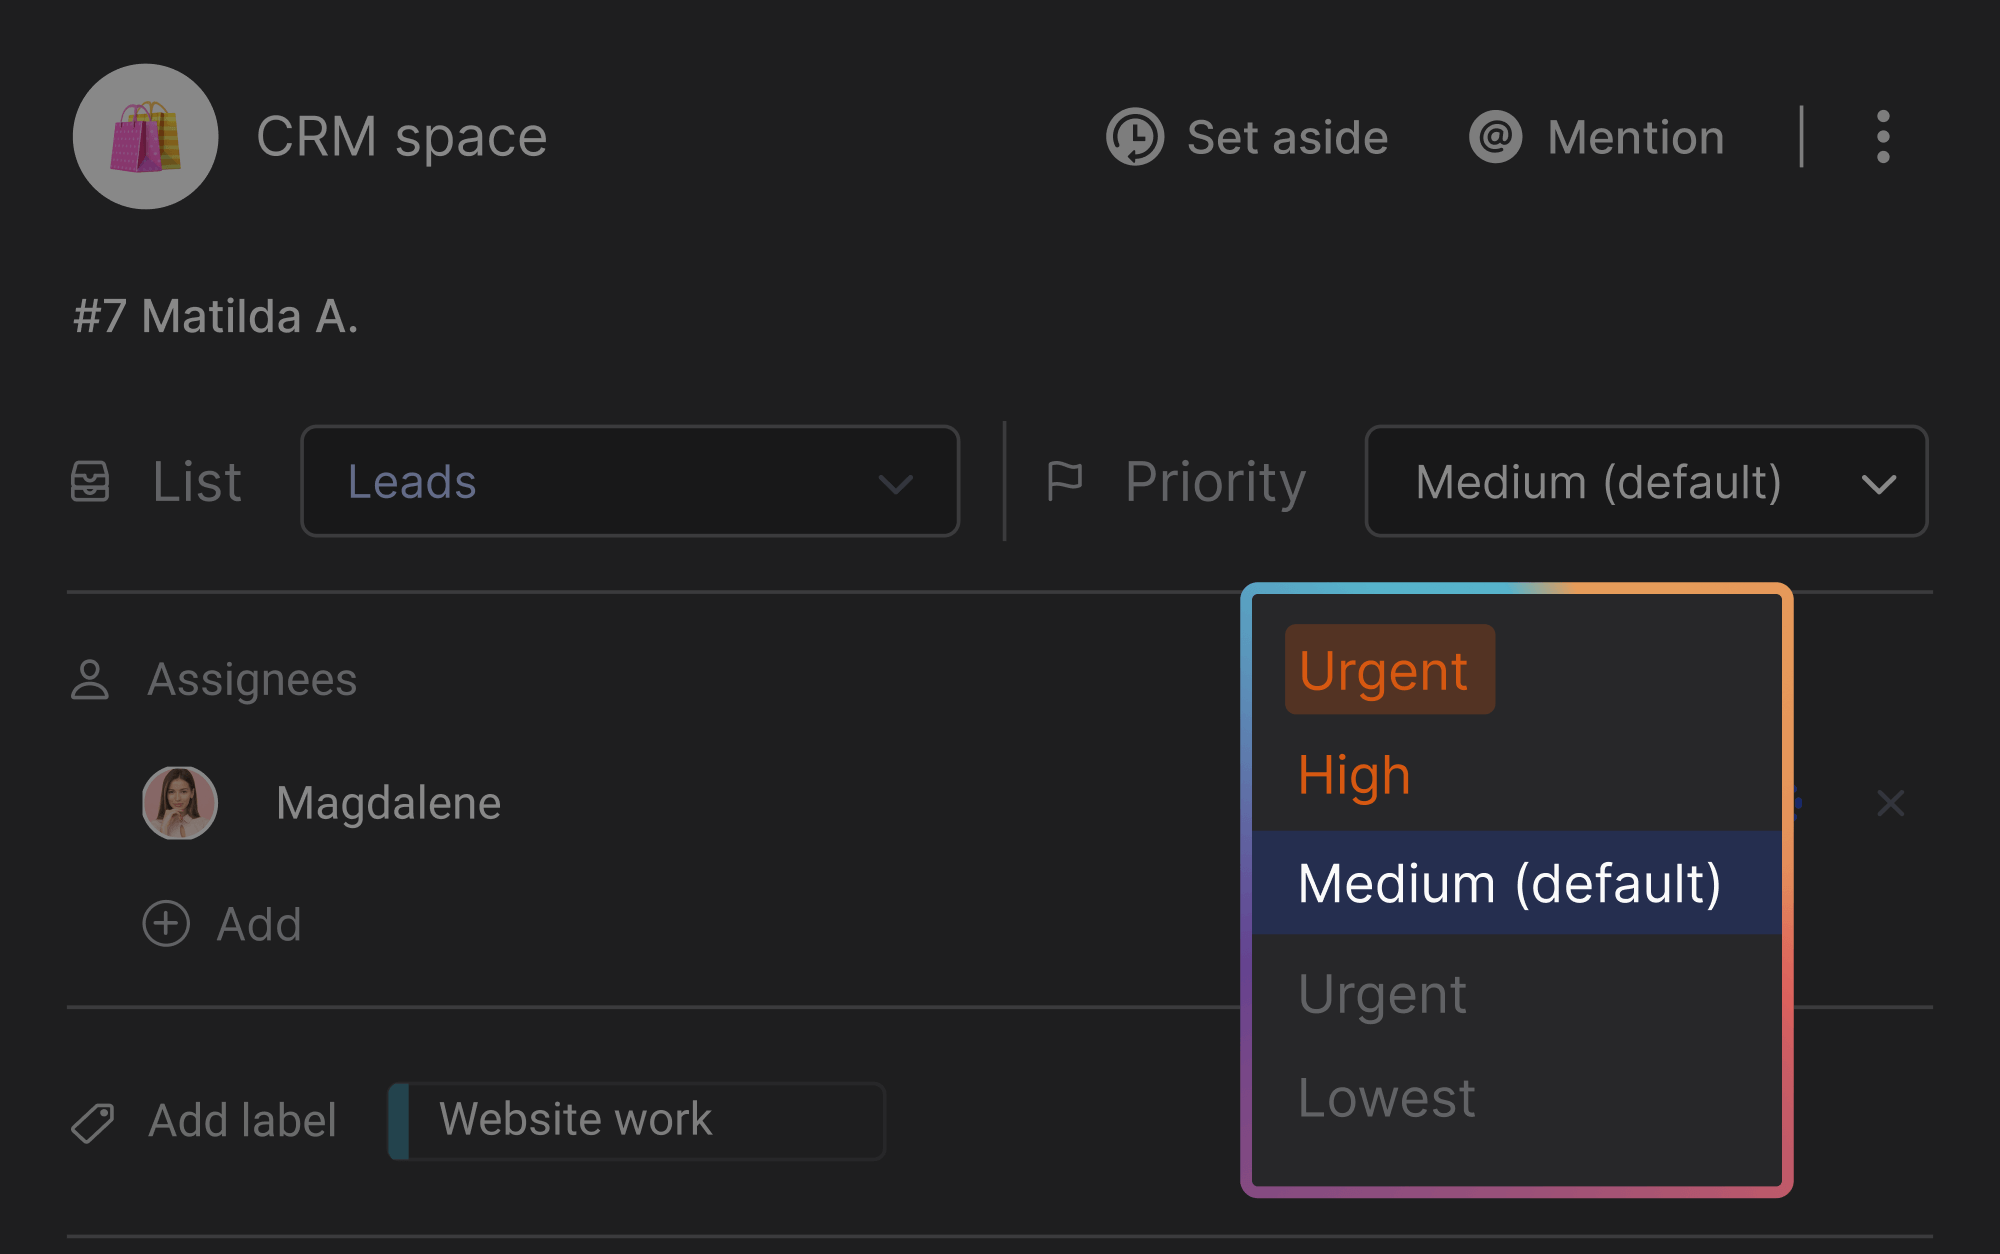Screen dimensions: 2000x1254
Task: Remove Magdalene with the X button
Action: click(1890, 803)
